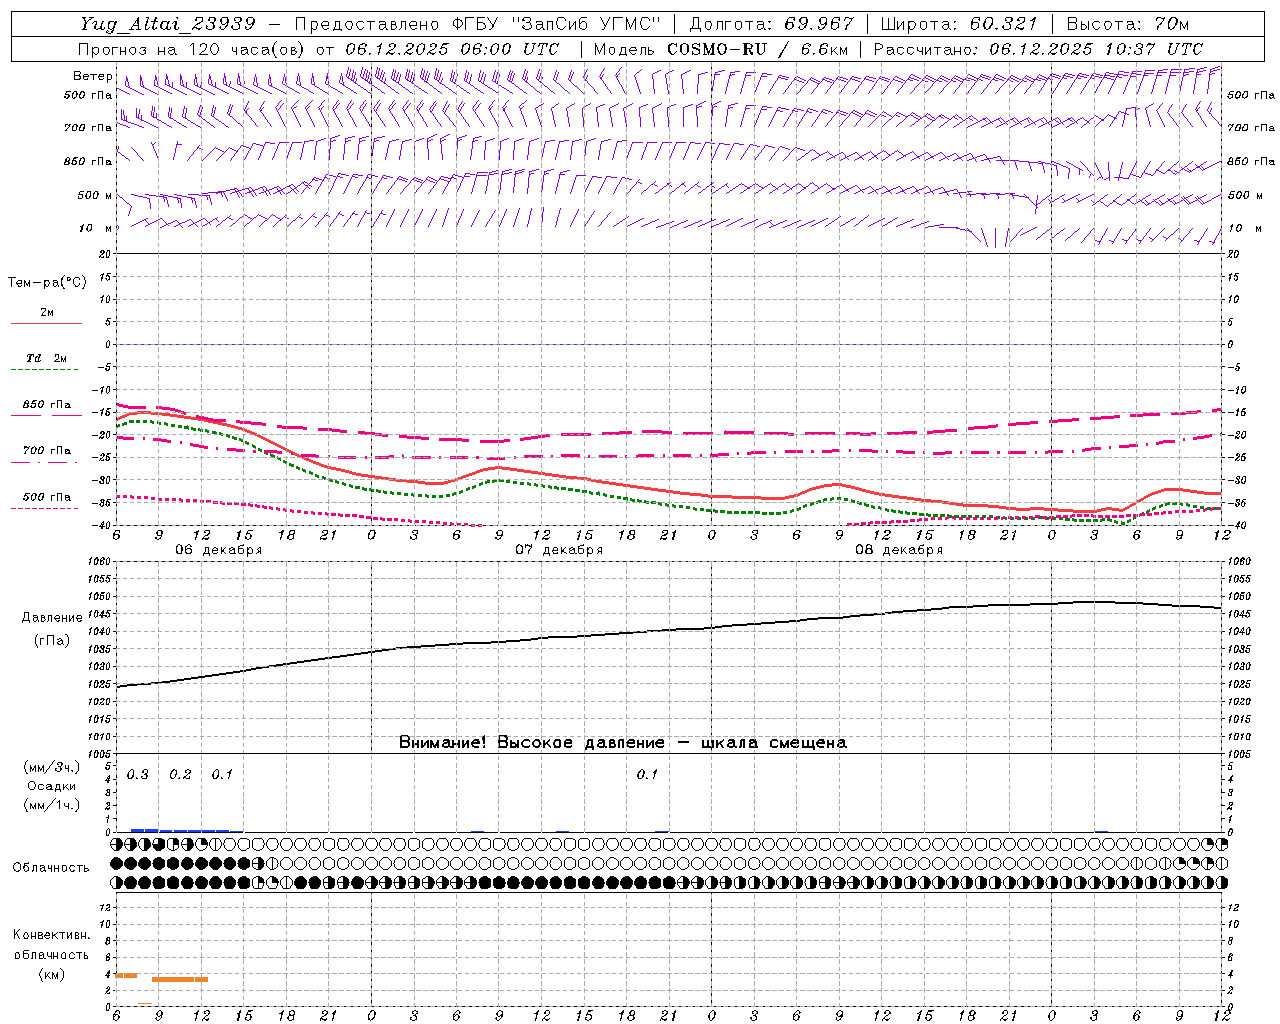The height and width of the screenshot is (1024, 1280).
Task: Click the 700 гПа wind level label on right
Action: pyautogui.click(x=1251, y=128)
